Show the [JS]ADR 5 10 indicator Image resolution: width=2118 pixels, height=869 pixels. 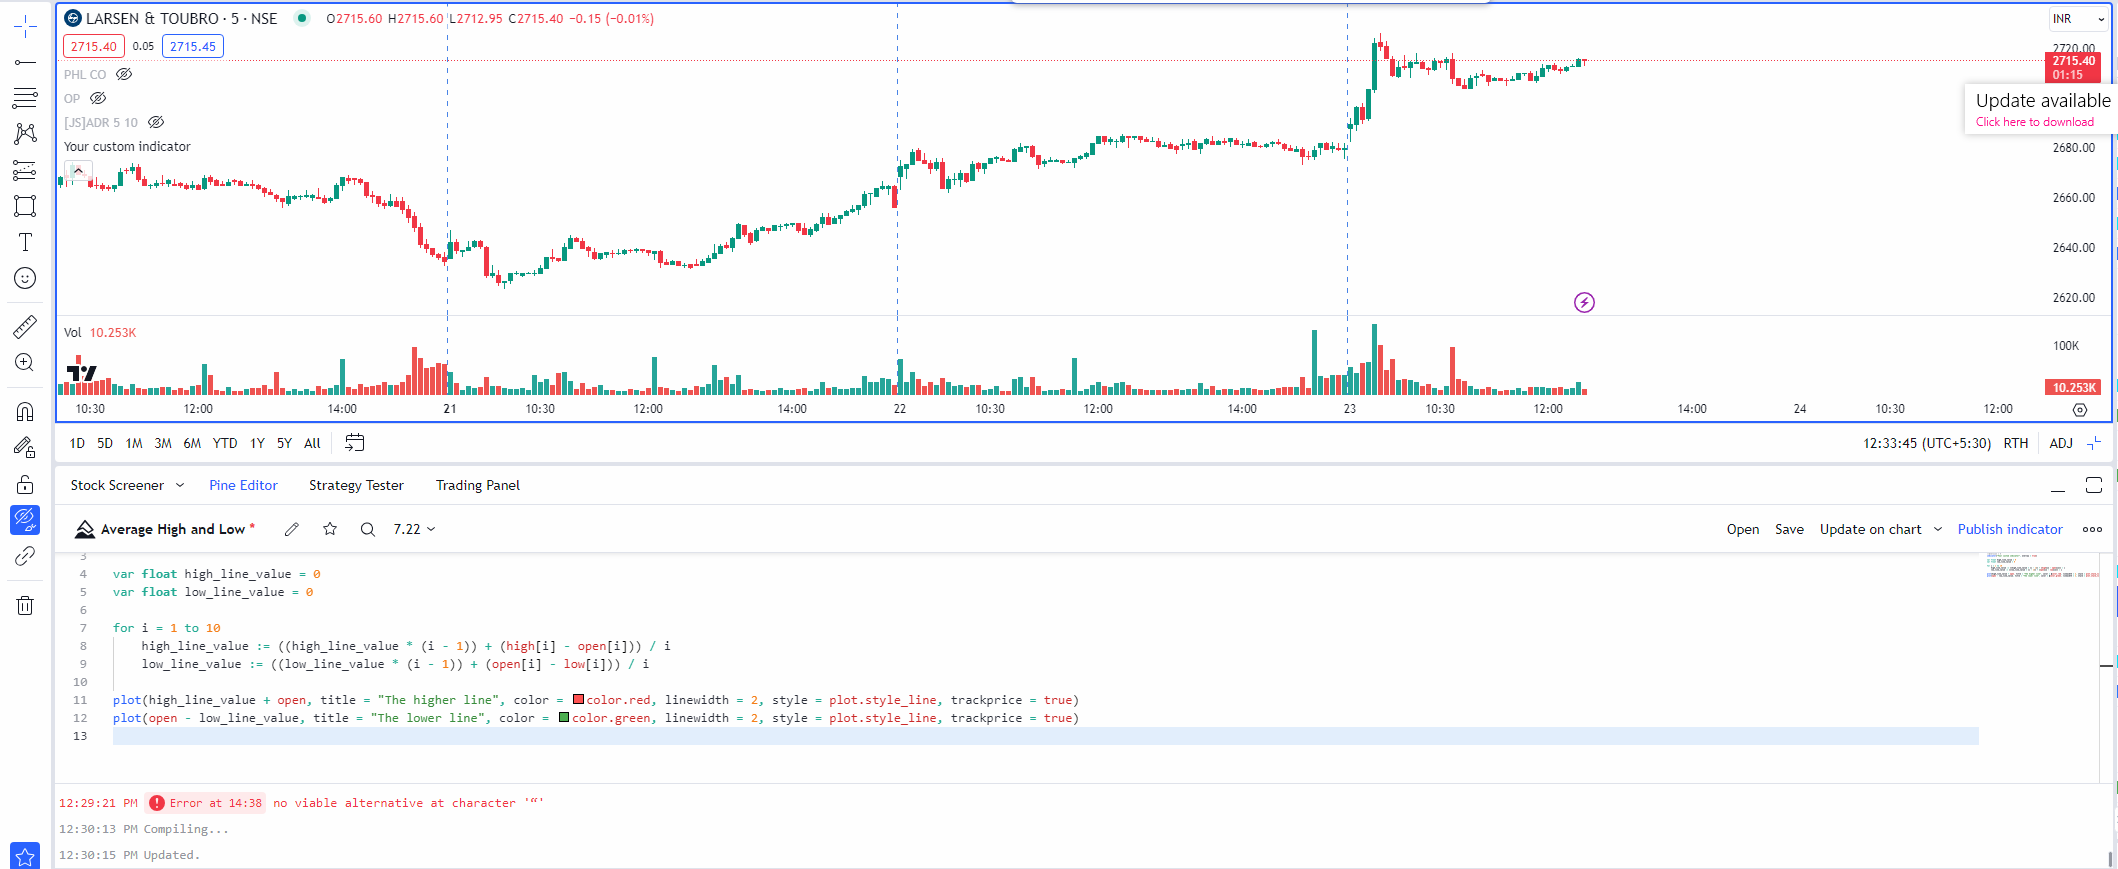[156, 122]
